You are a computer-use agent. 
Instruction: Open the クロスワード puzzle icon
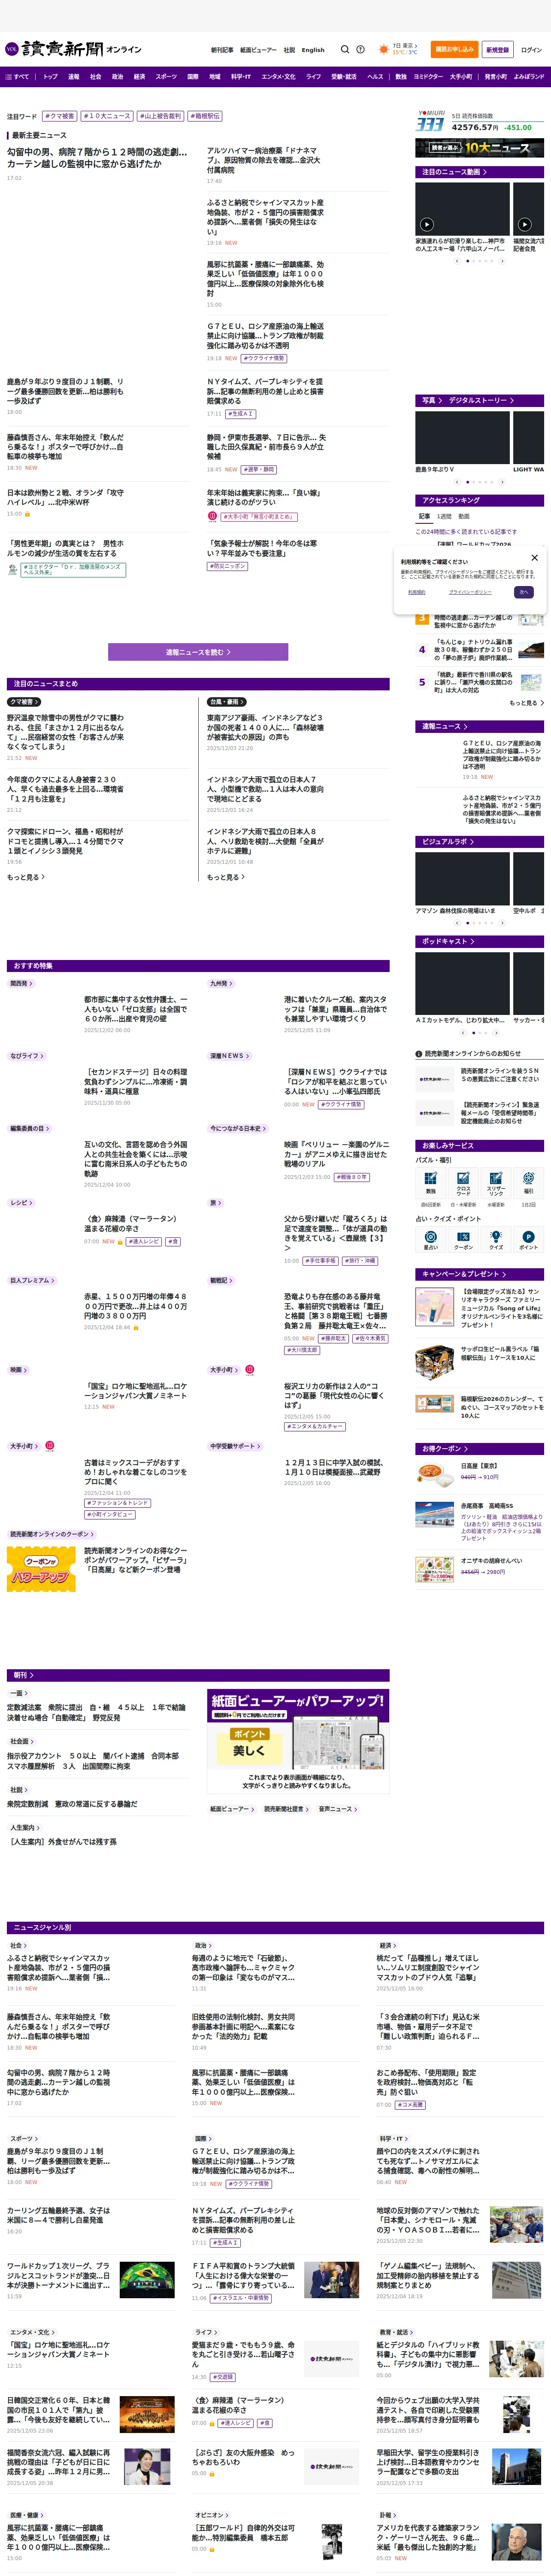click(x=463, y=1183)
